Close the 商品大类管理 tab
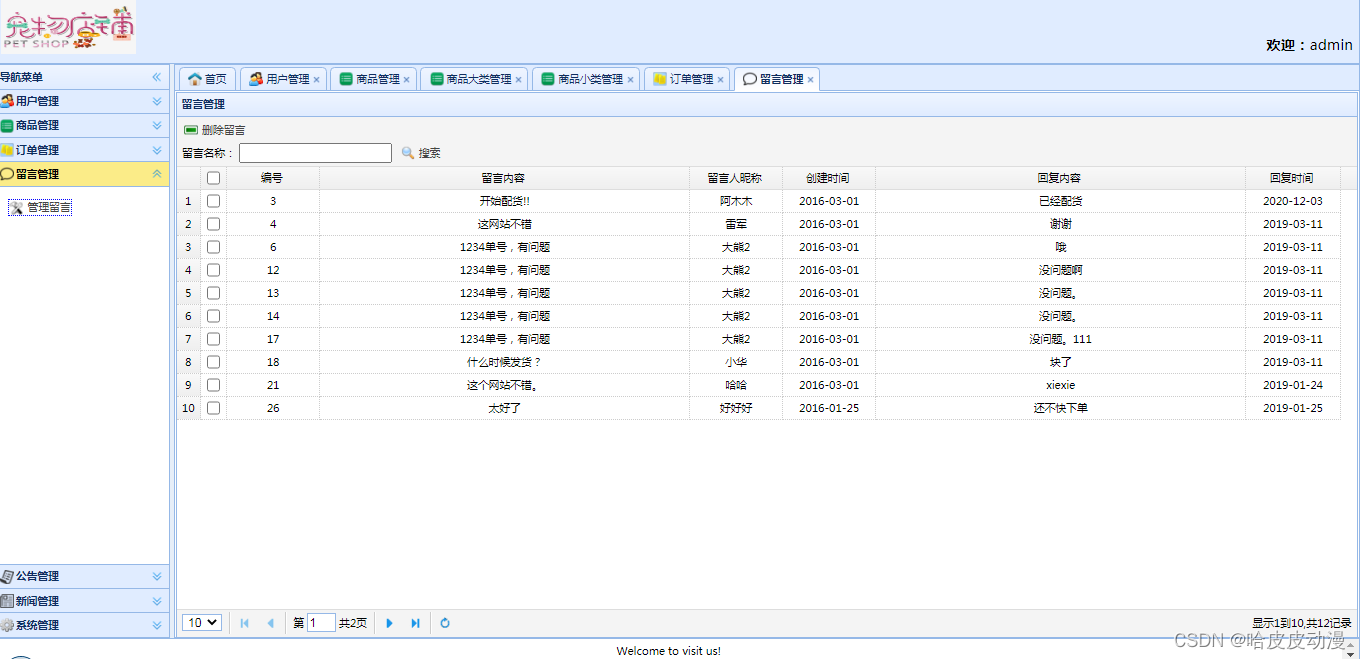The height and width of the screenshot is (659, 1360). [x=519, y=80]
